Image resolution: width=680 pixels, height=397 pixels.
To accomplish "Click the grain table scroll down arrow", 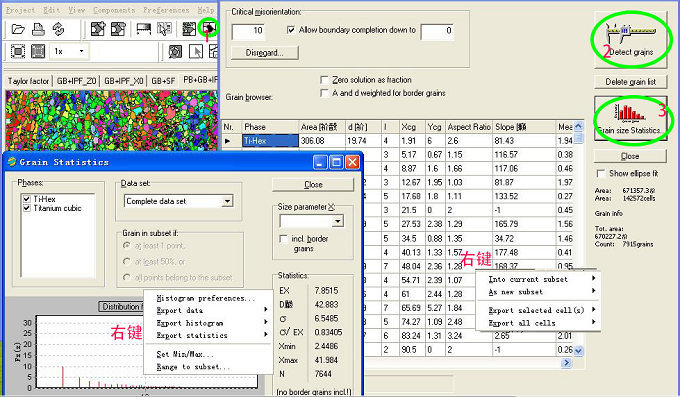I will [578, 351].
